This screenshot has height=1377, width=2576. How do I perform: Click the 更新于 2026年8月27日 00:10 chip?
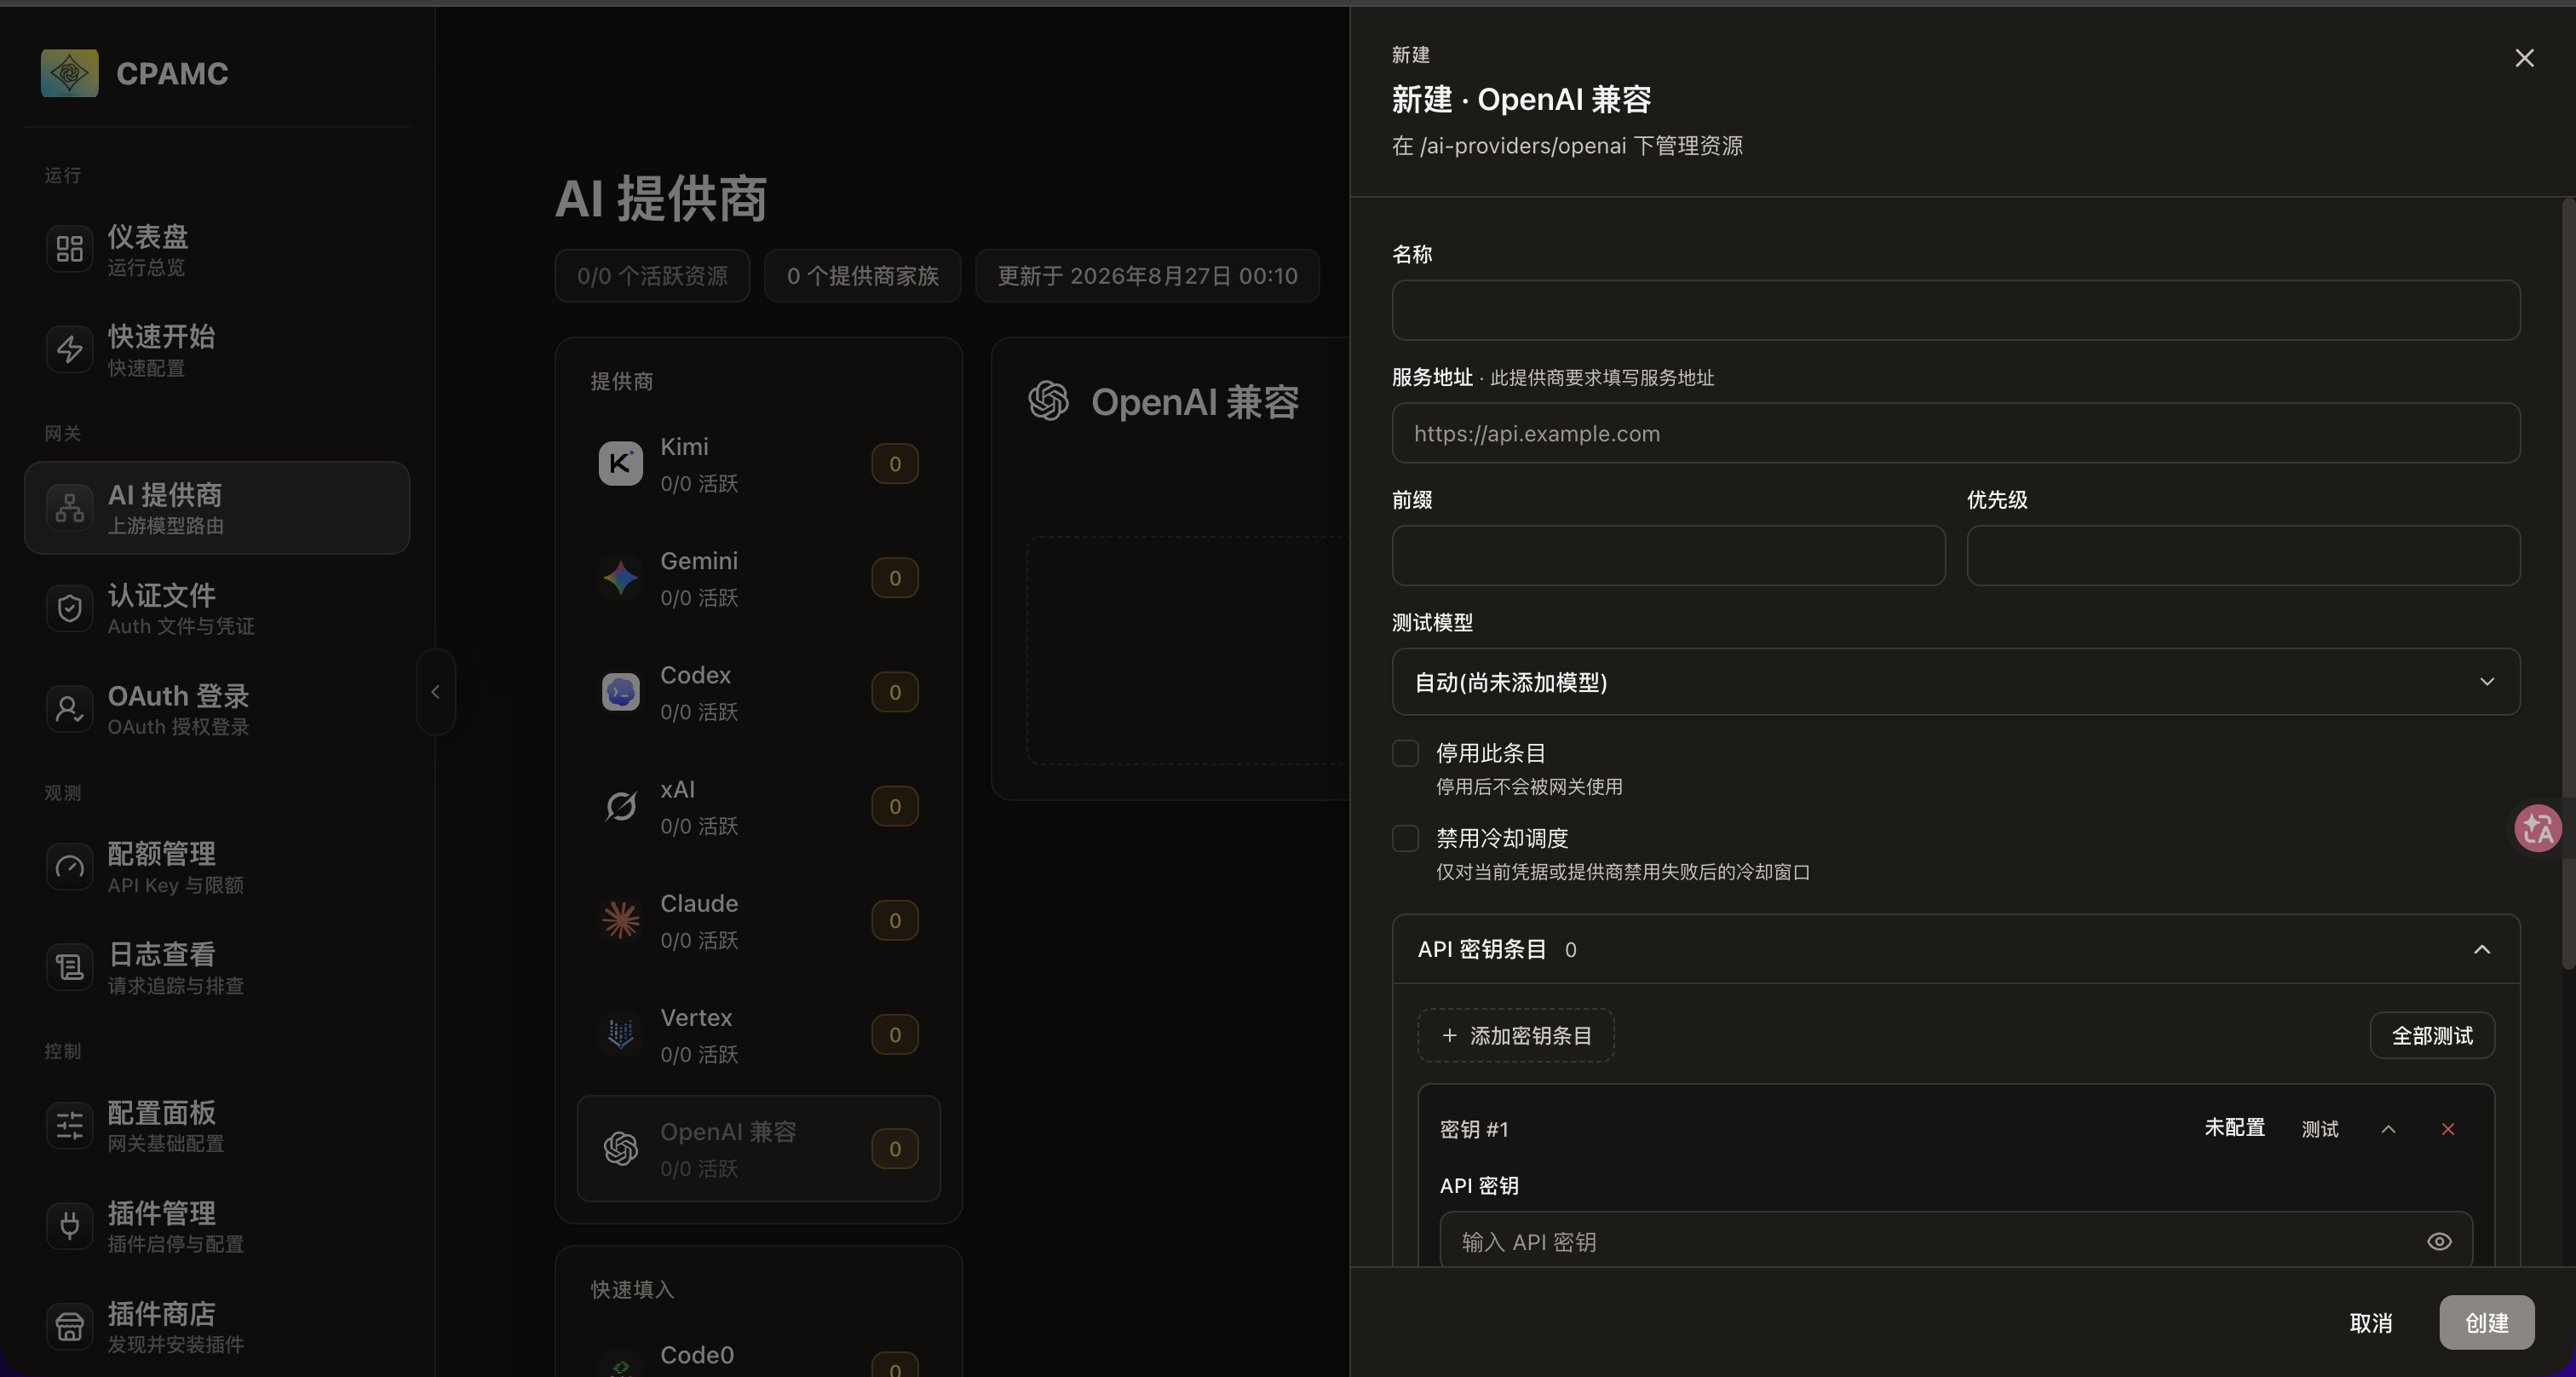point(1147,275)
